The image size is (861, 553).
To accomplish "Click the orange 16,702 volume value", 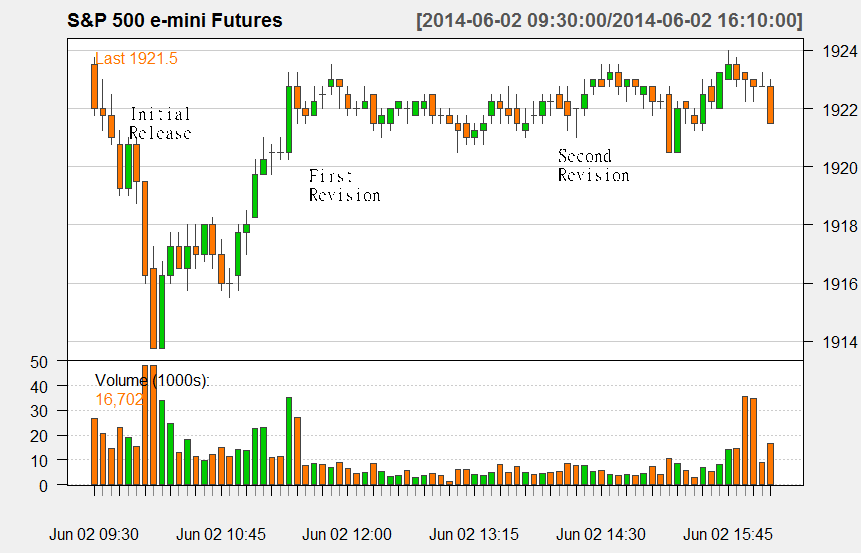I will point(120,399).
